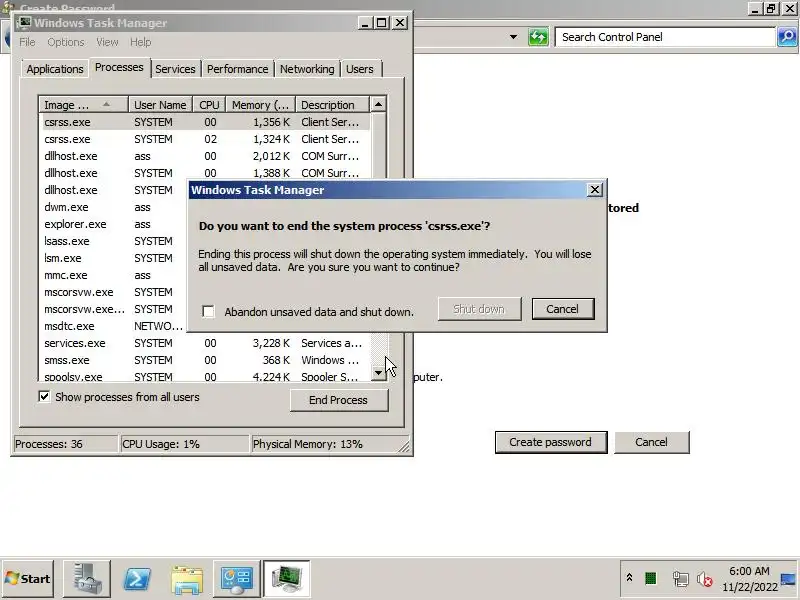Image resolution: width=800 pixels, height=600 pixels.
Task: Sort by Memory column header
Action: point(261,105)
